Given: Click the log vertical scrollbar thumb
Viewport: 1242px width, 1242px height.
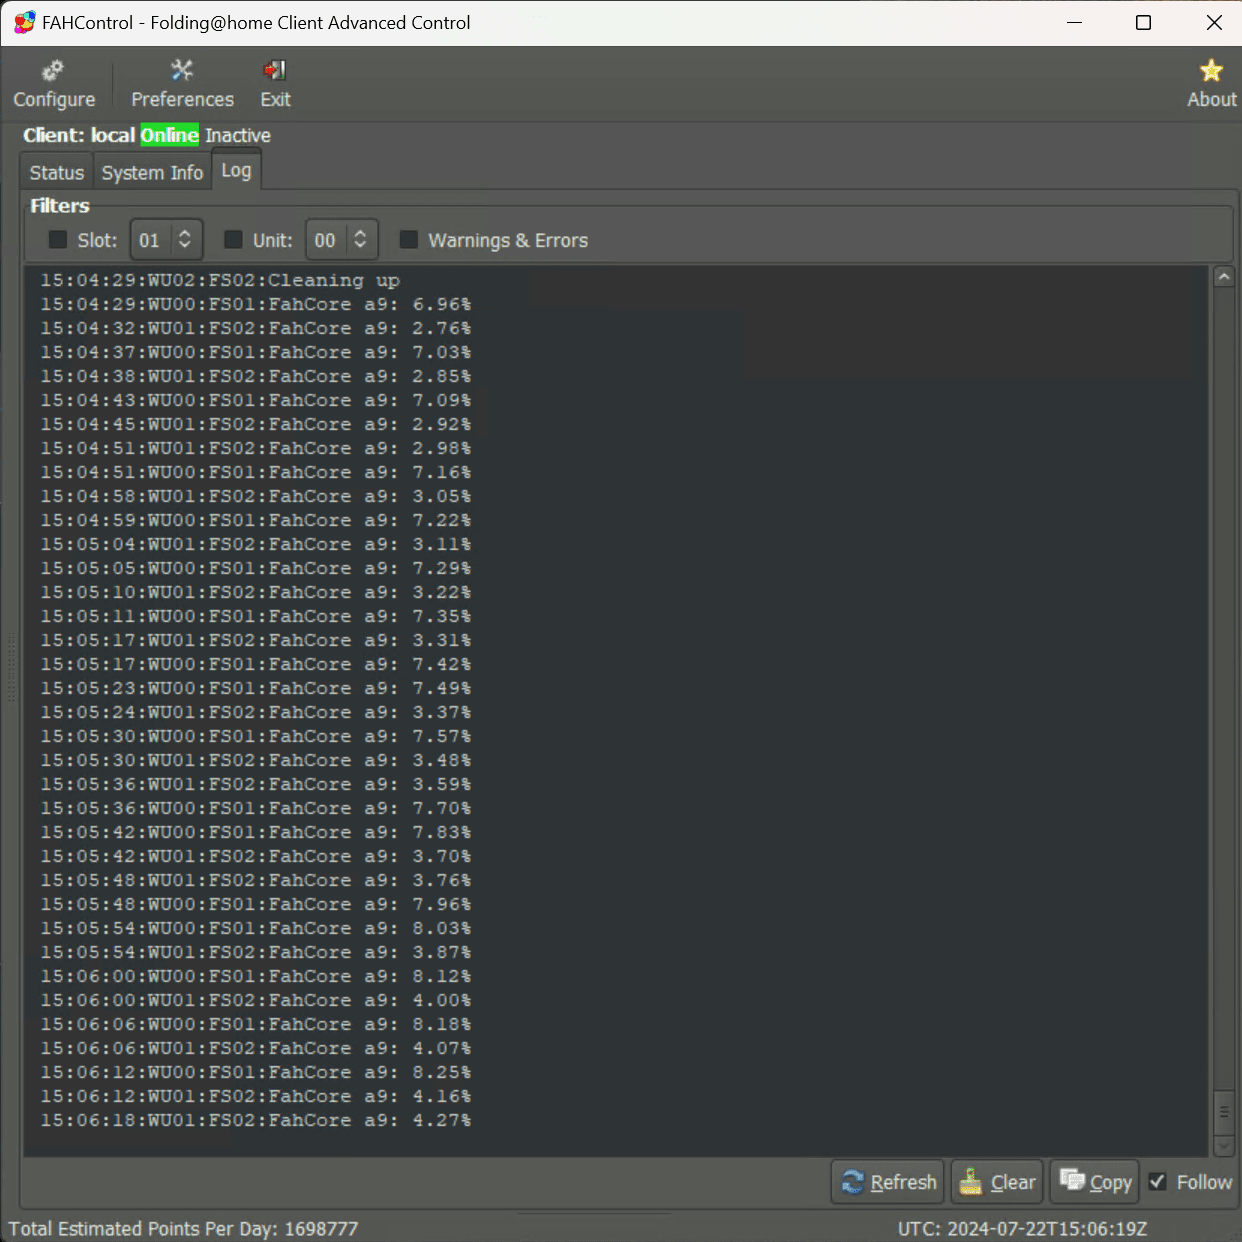Looking at the screenshot, I should coord(1224,1112).
